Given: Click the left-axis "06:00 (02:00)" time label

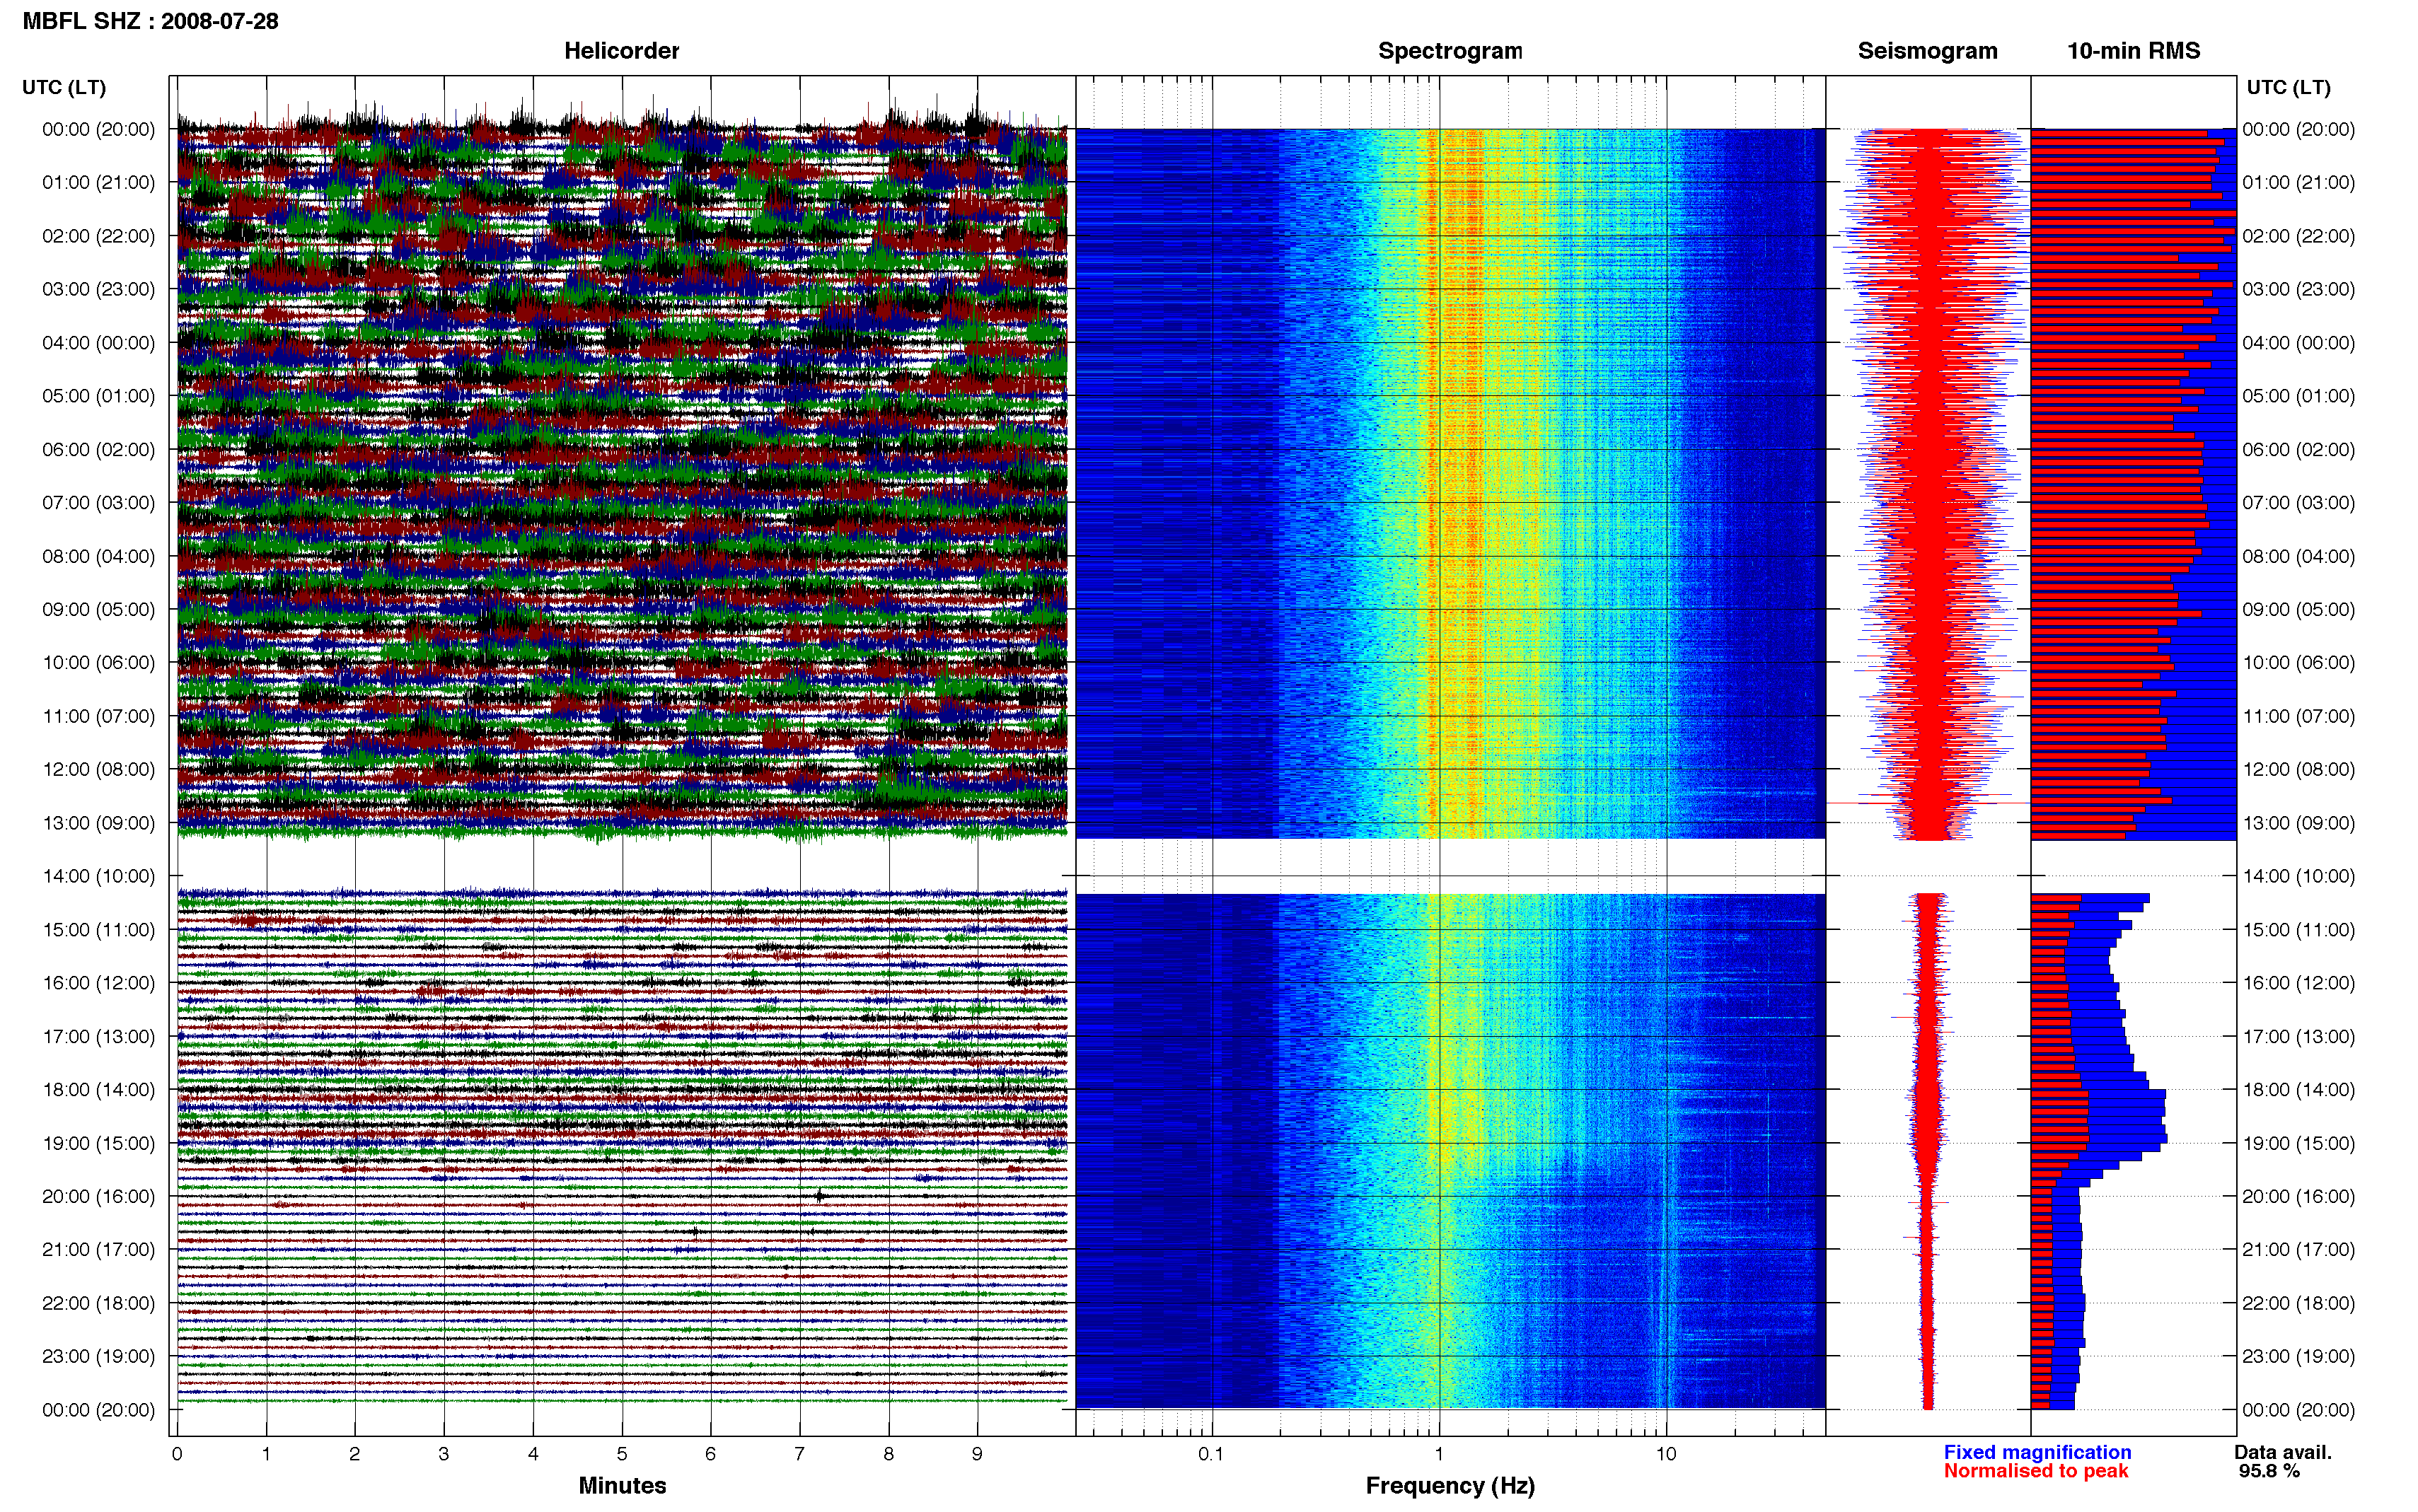Looking at the screenshot, I should tap(99, 449).
